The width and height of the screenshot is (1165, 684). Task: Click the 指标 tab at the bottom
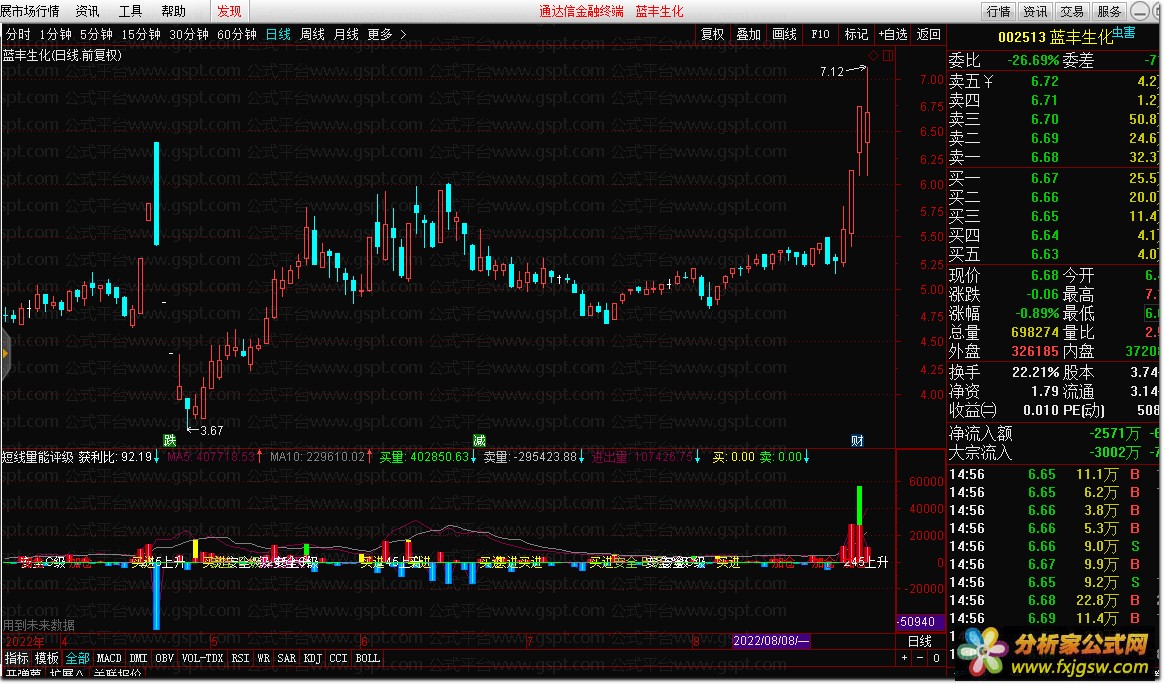(16, 659)
